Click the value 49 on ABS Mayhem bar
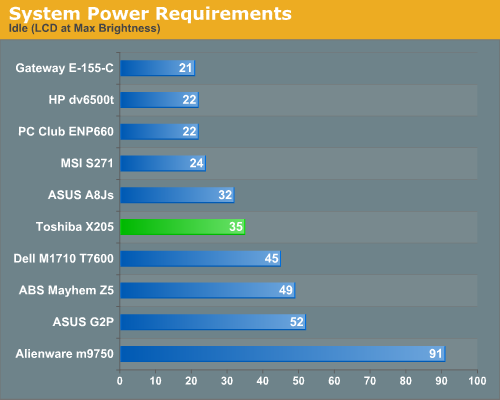The height and width of the screenshot is (400, 500). tap(286, 290)
